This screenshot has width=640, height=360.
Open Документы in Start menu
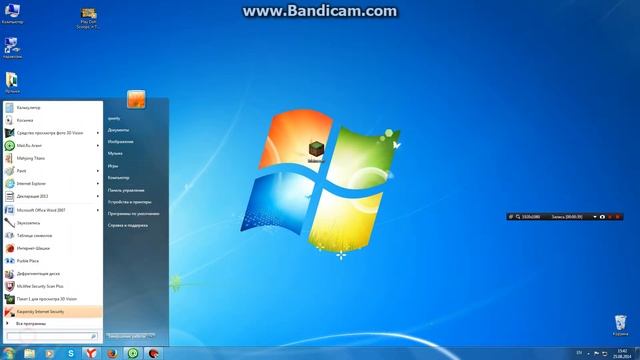(118, 130)
